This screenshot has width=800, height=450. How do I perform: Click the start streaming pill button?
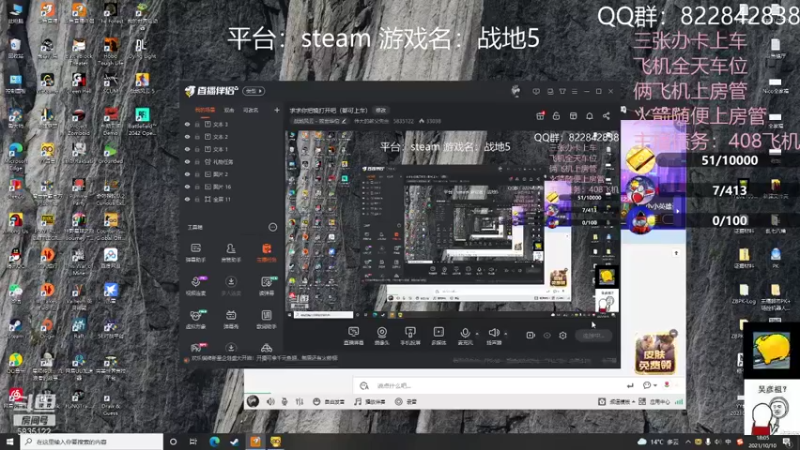click(x=593, y=335)
